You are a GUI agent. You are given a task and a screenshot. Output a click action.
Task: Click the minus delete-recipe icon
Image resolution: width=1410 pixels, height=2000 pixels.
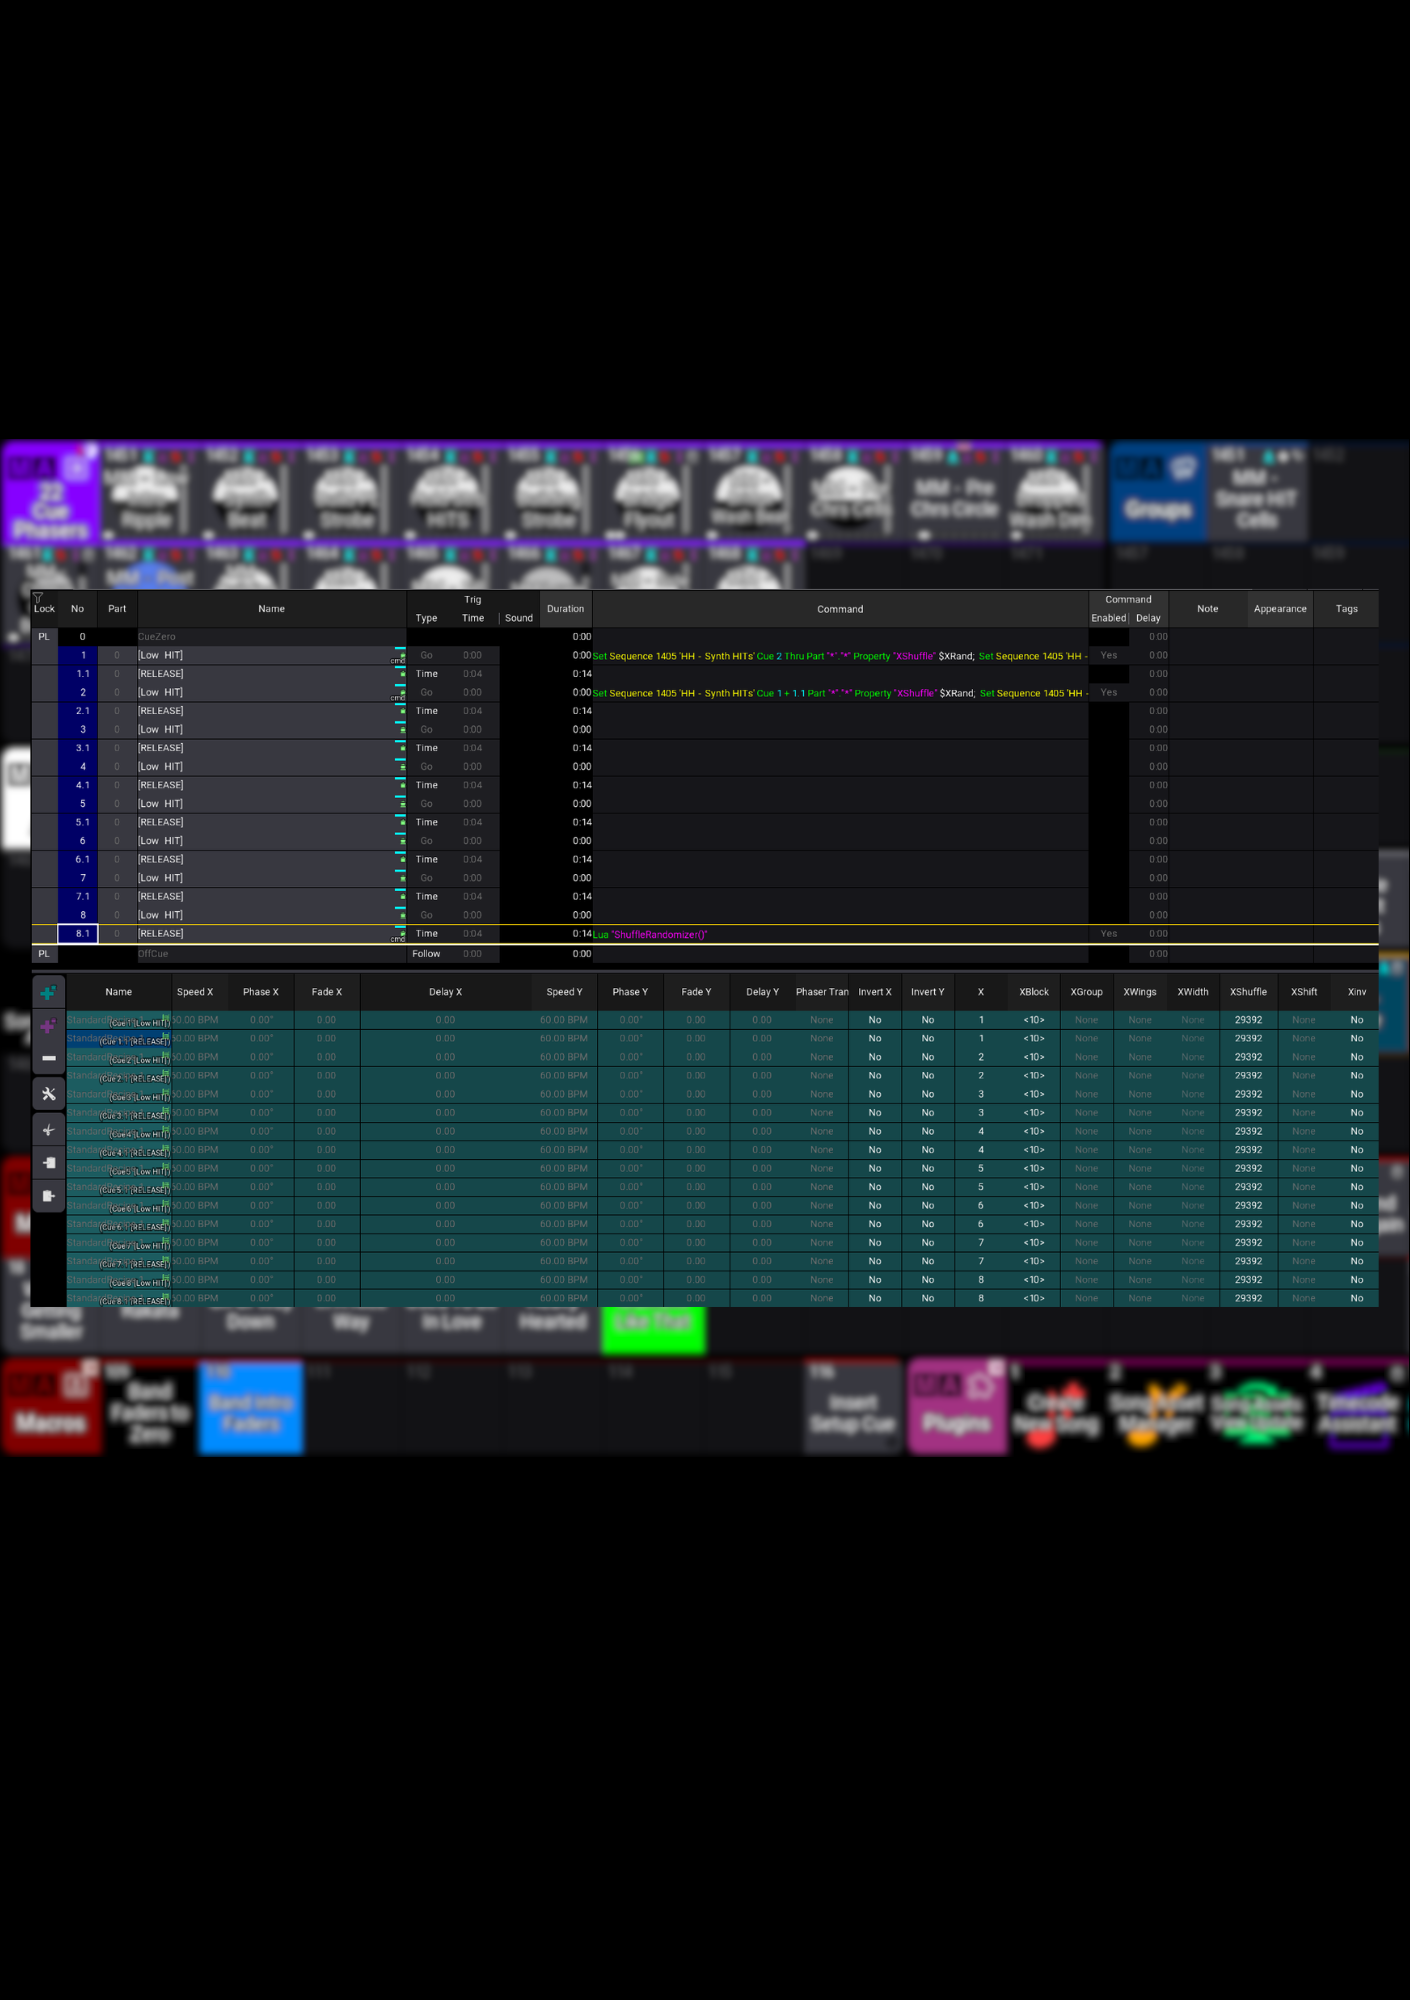48,1058
